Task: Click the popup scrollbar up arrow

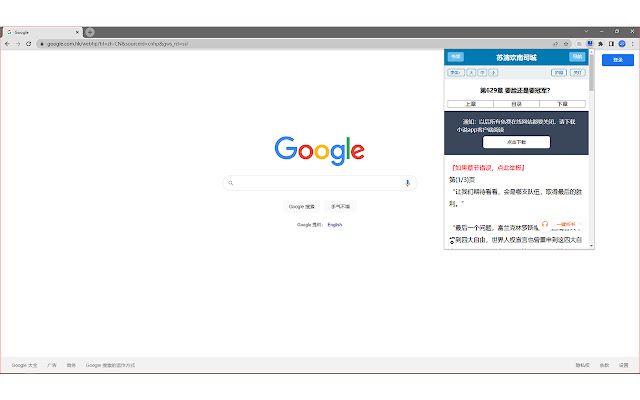Action: pyautogui.click(x=591, y=52)
